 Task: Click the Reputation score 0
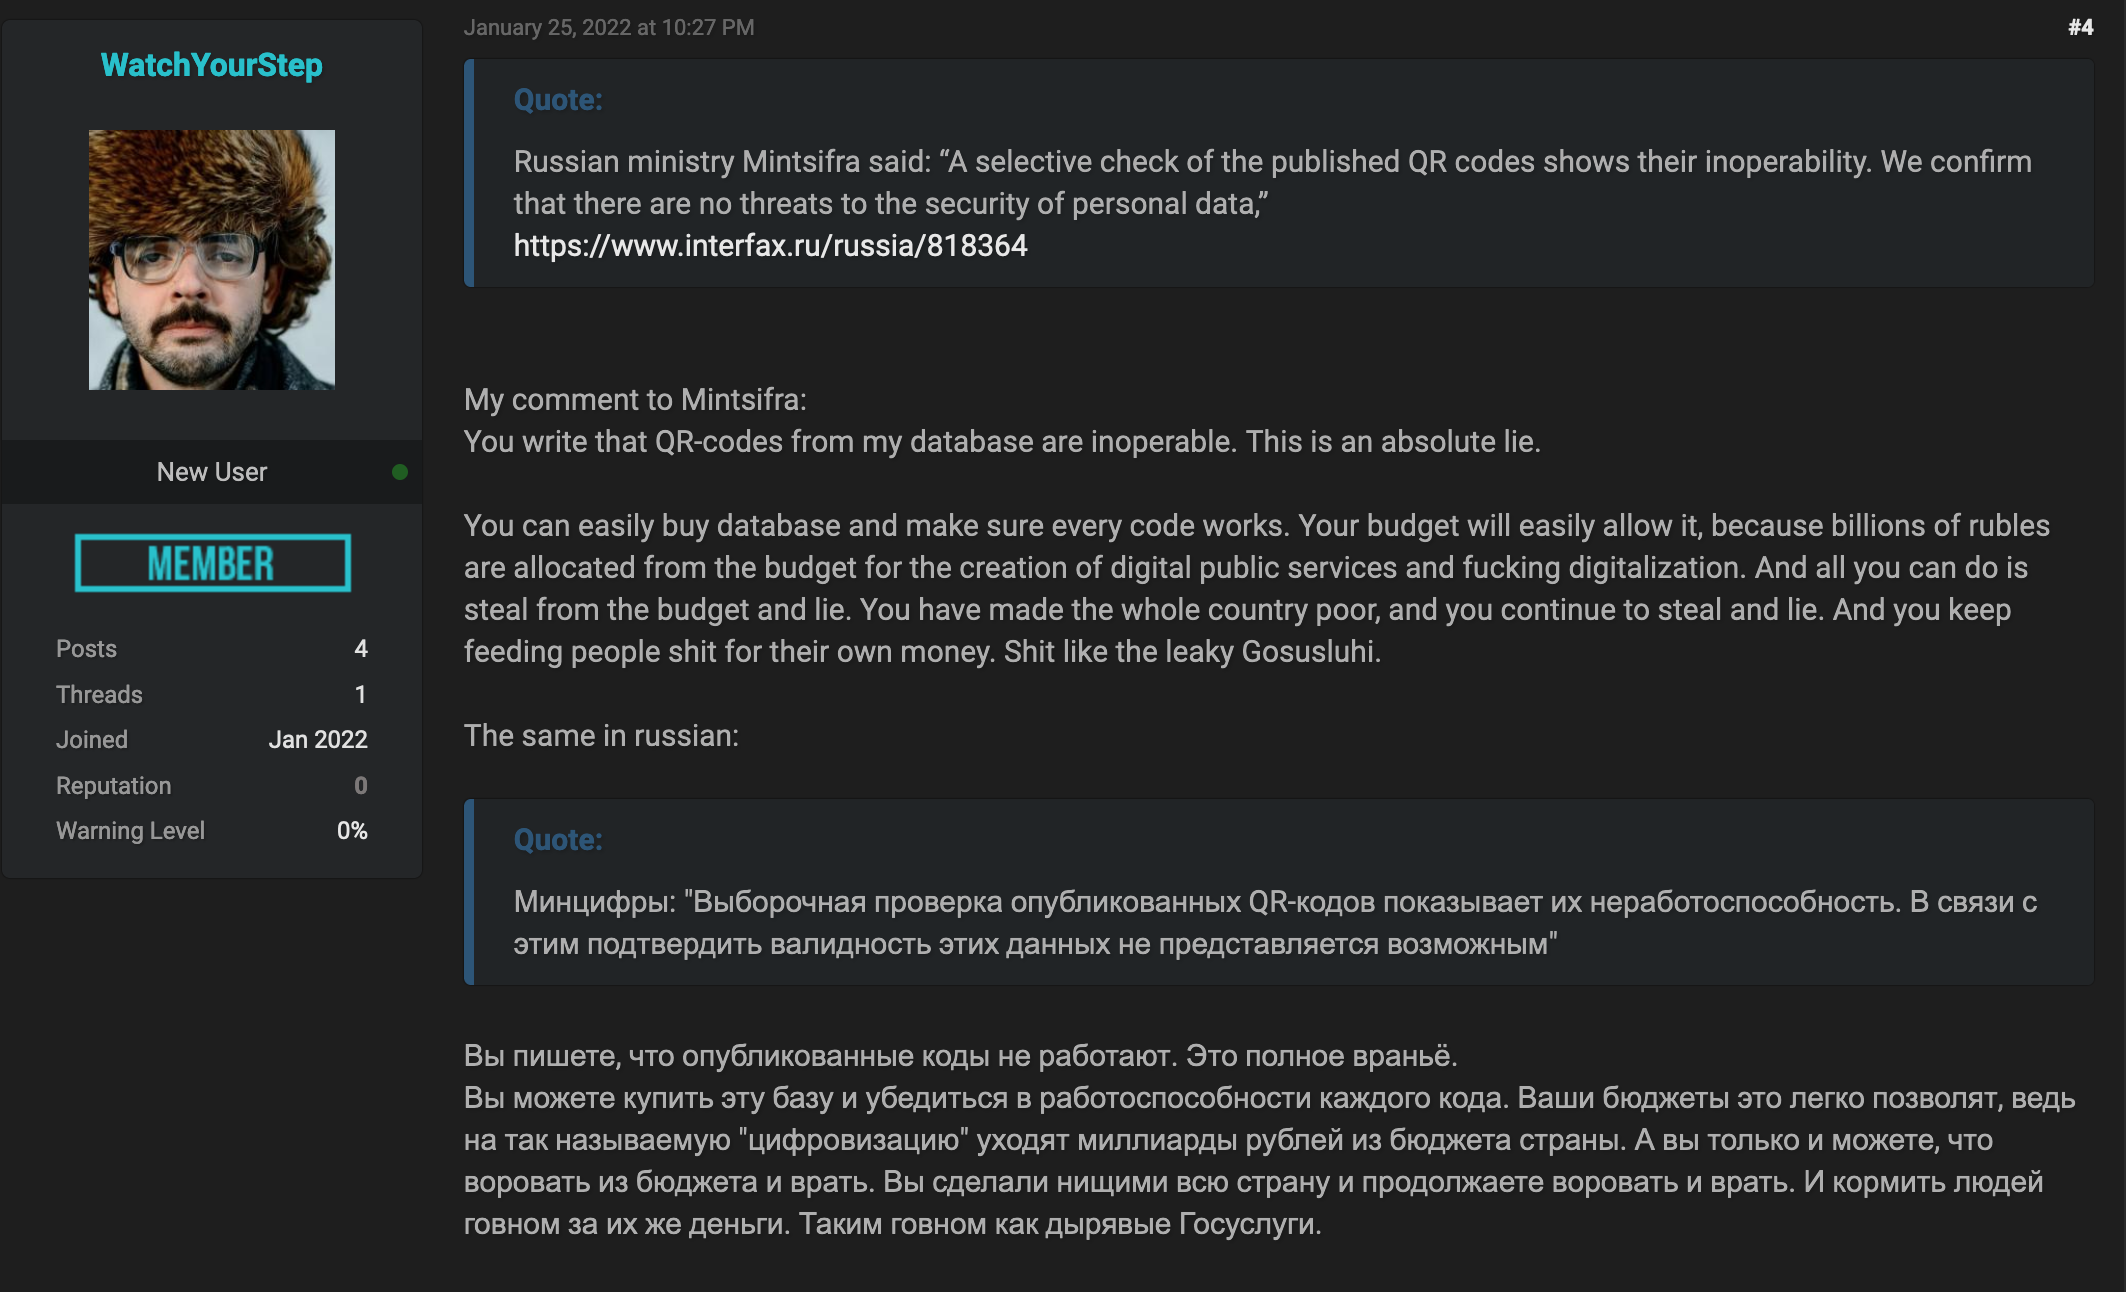[360, 785]
